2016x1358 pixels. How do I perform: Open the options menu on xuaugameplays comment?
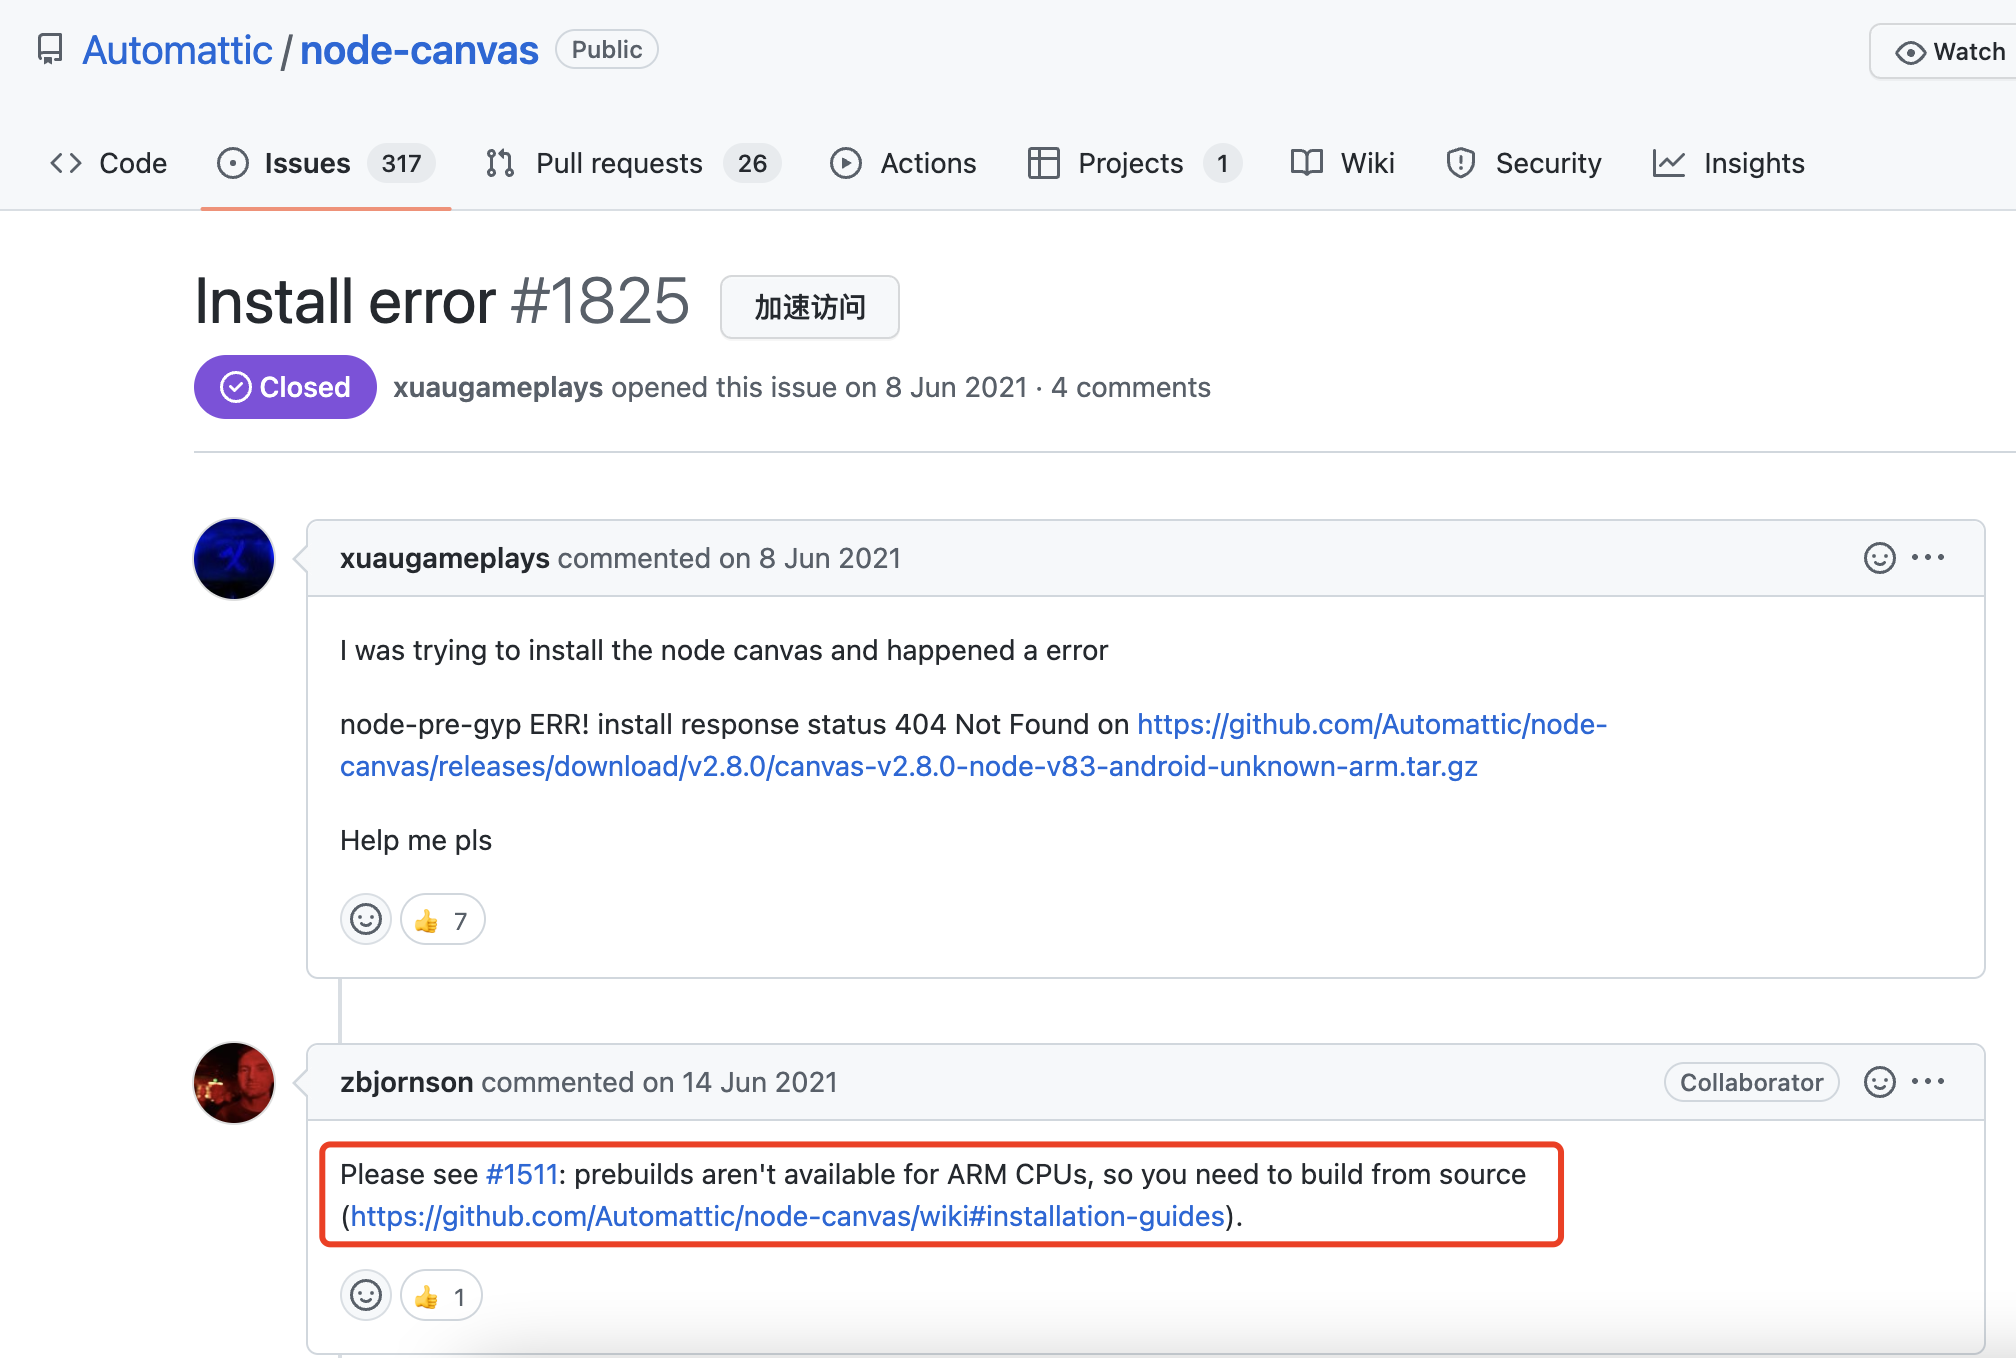click(1928, 558)
